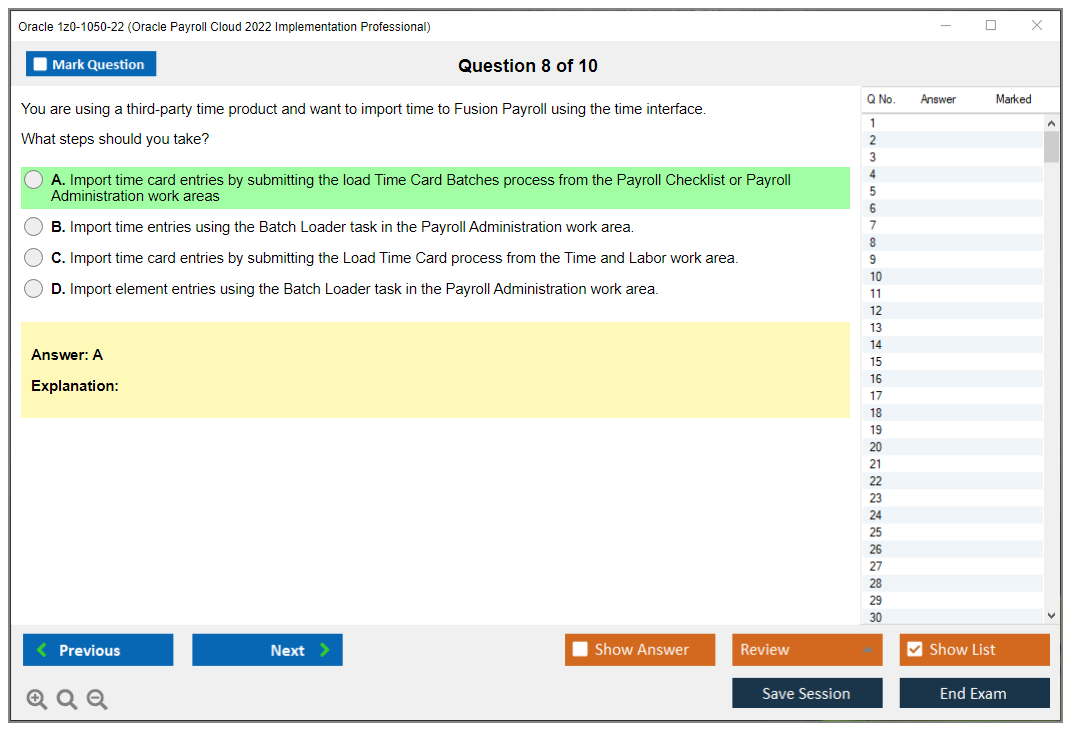Click the white square icon in Mark Question
The image size is (1075, 735).
[x=39, y=63]
